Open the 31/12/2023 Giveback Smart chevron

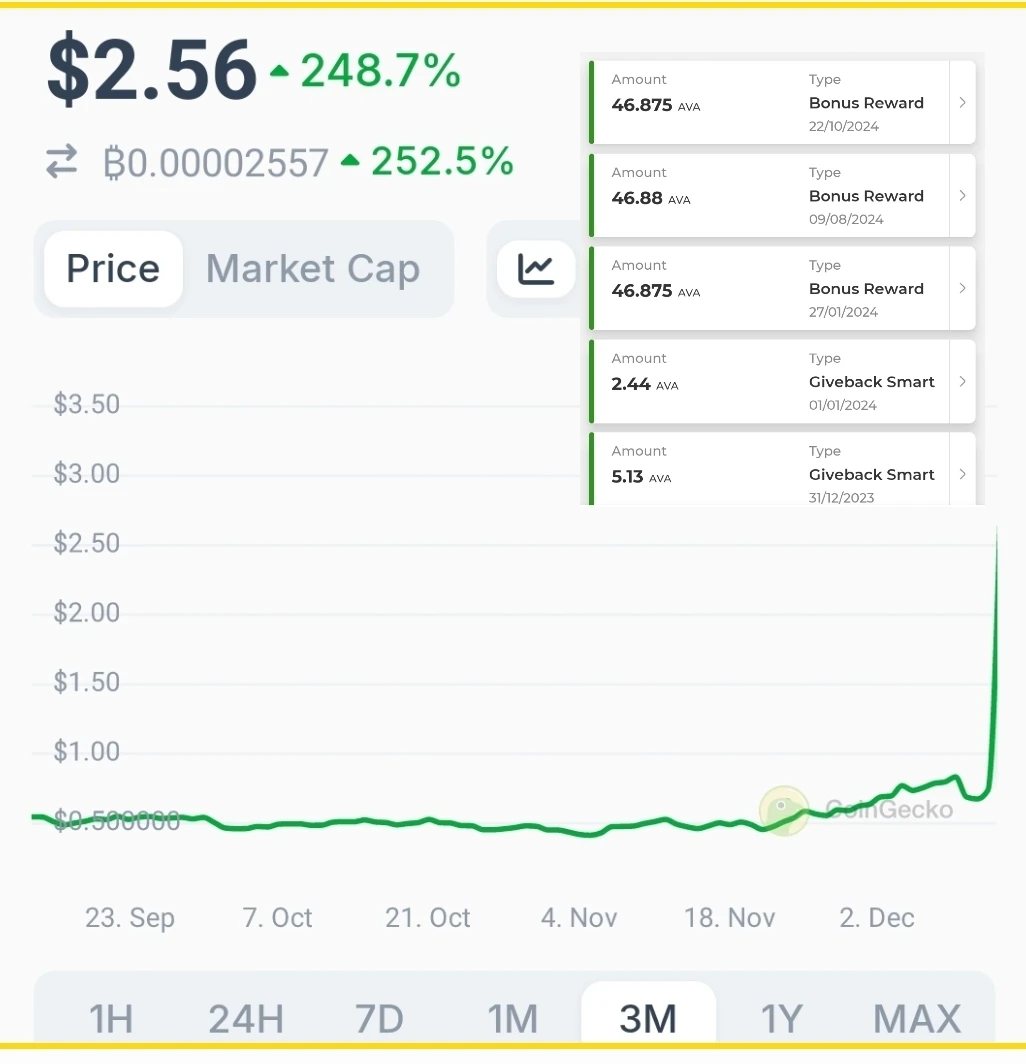coord(962,474)
